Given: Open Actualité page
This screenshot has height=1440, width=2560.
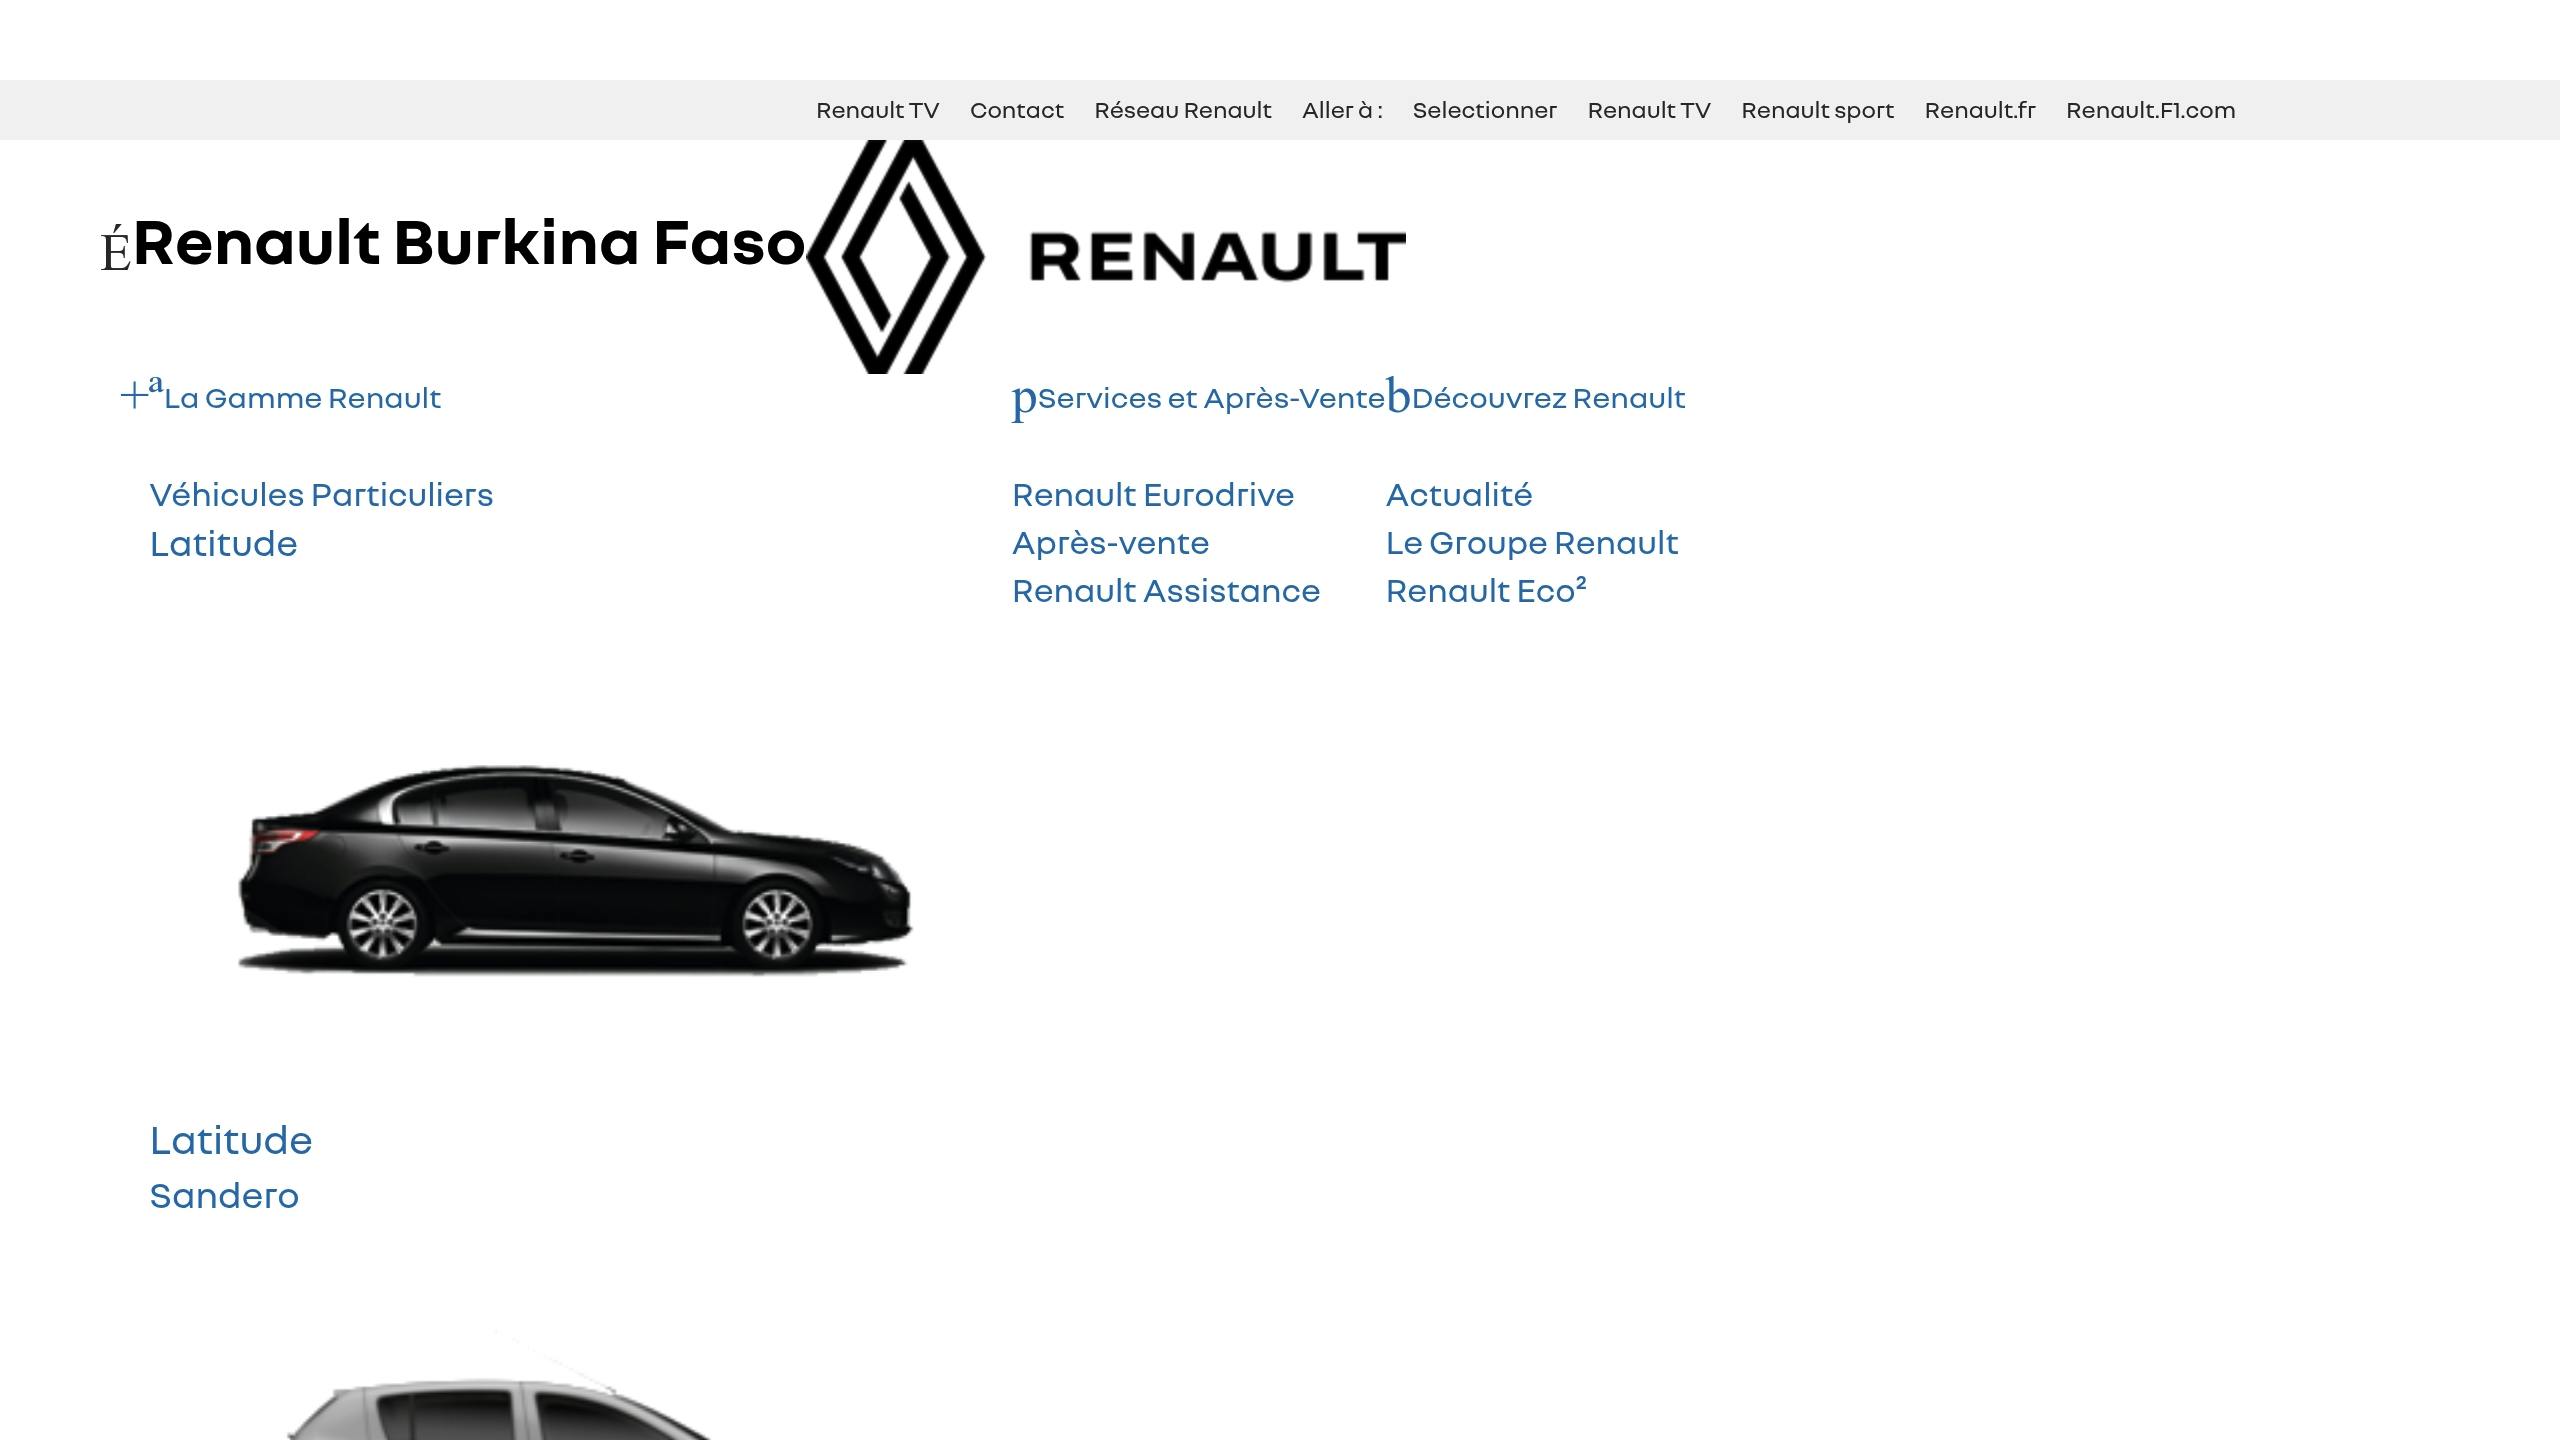Looking at the screenshot, I should 1459,495.
